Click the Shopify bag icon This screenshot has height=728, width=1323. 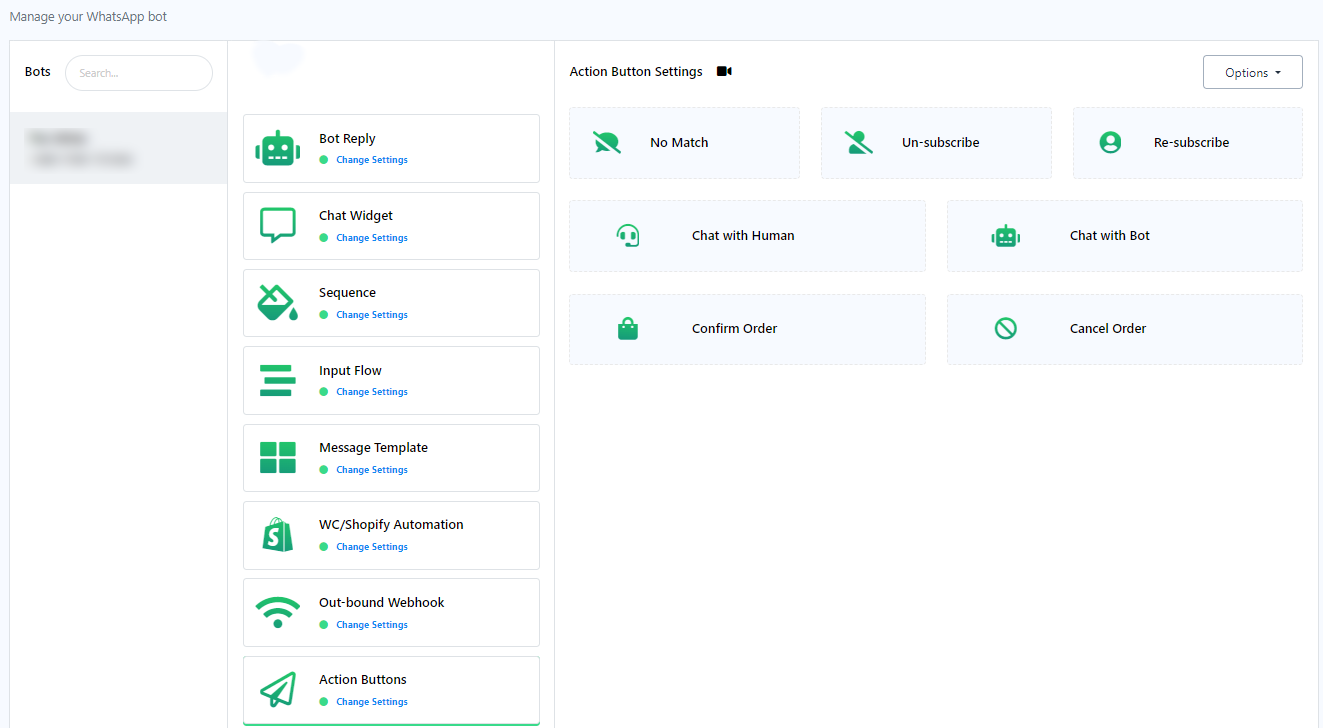coord(277,535)
